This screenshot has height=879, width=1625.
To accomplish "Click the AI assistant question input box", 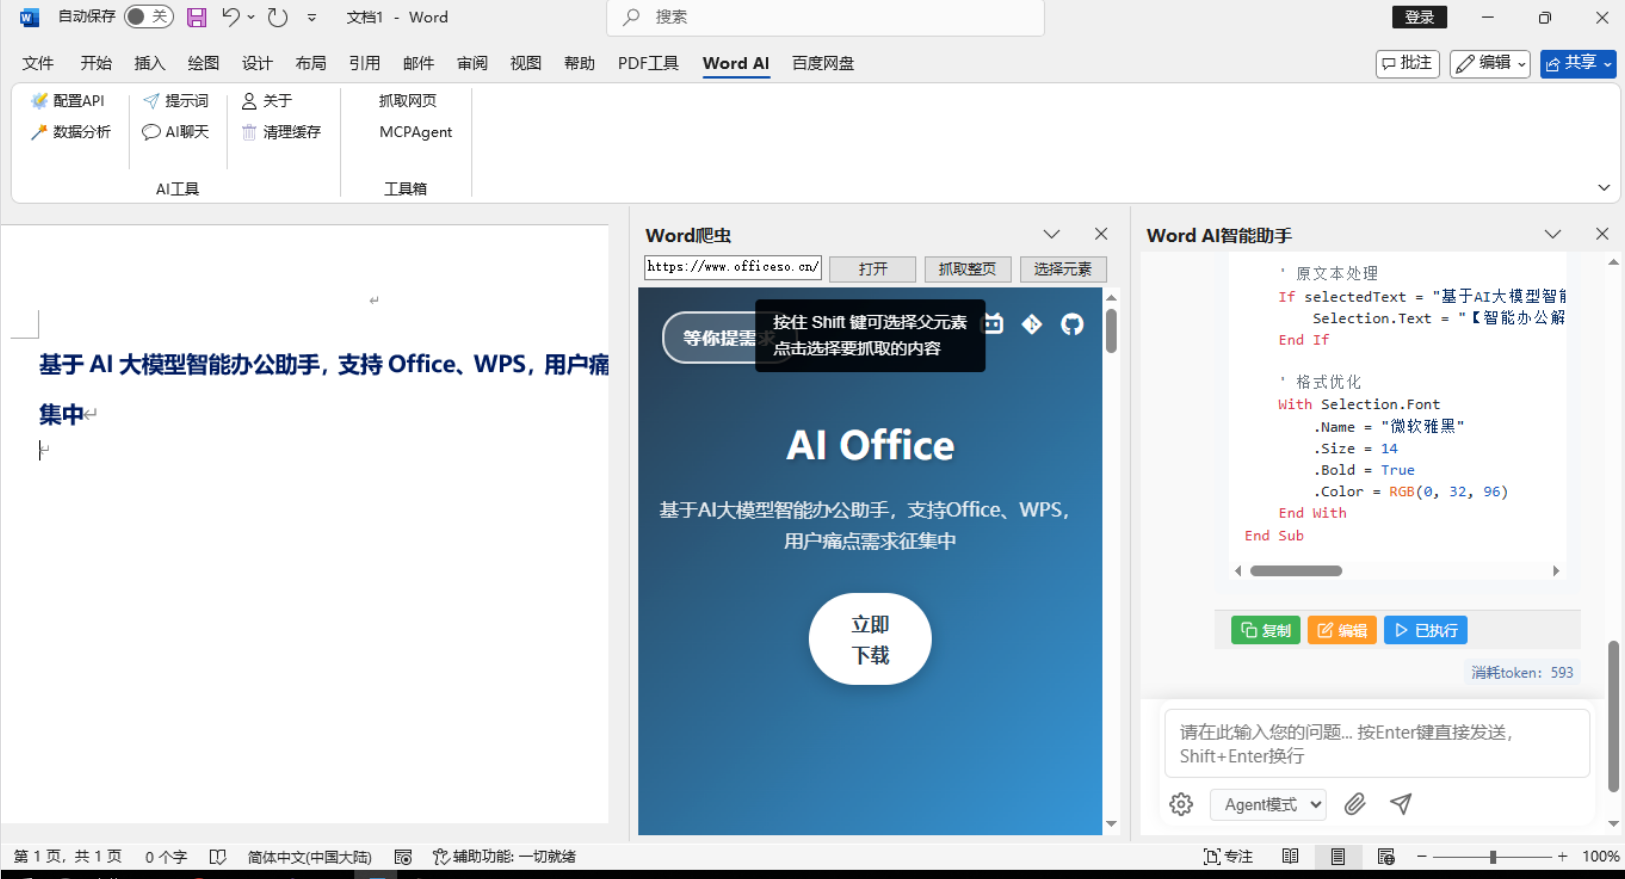I will tap(1377, 743).
